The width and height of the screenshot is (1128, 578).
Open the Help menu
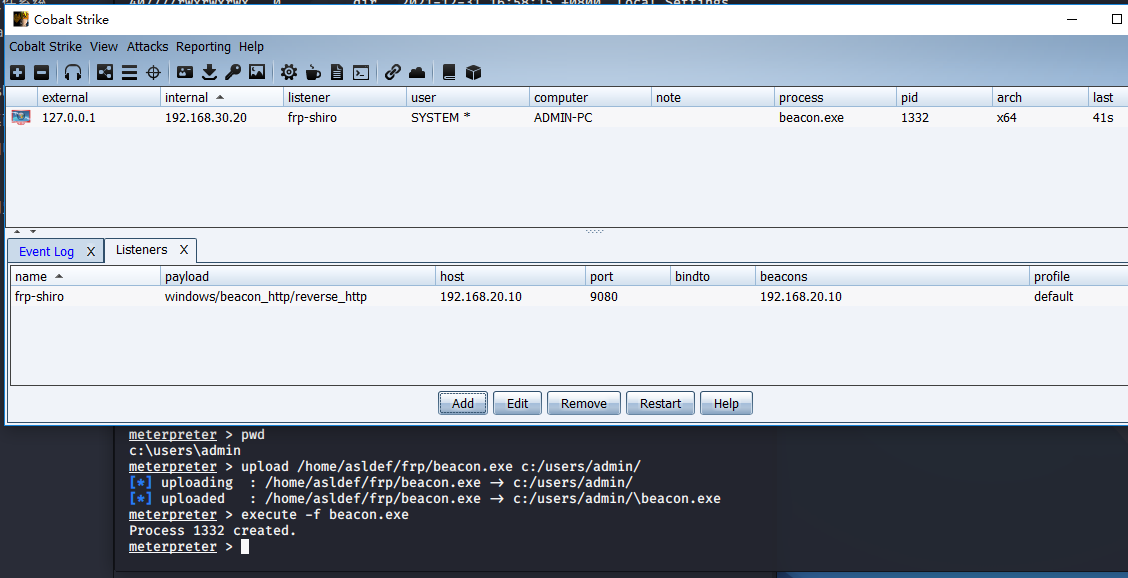251,47
